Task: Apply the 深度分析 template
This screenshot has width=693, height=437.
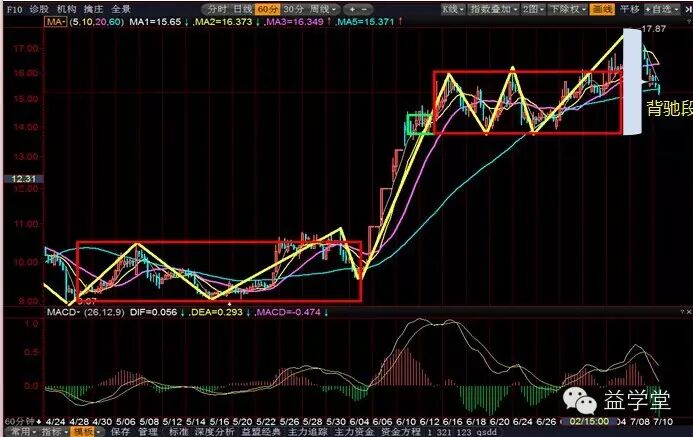Action: pos(214,432)
